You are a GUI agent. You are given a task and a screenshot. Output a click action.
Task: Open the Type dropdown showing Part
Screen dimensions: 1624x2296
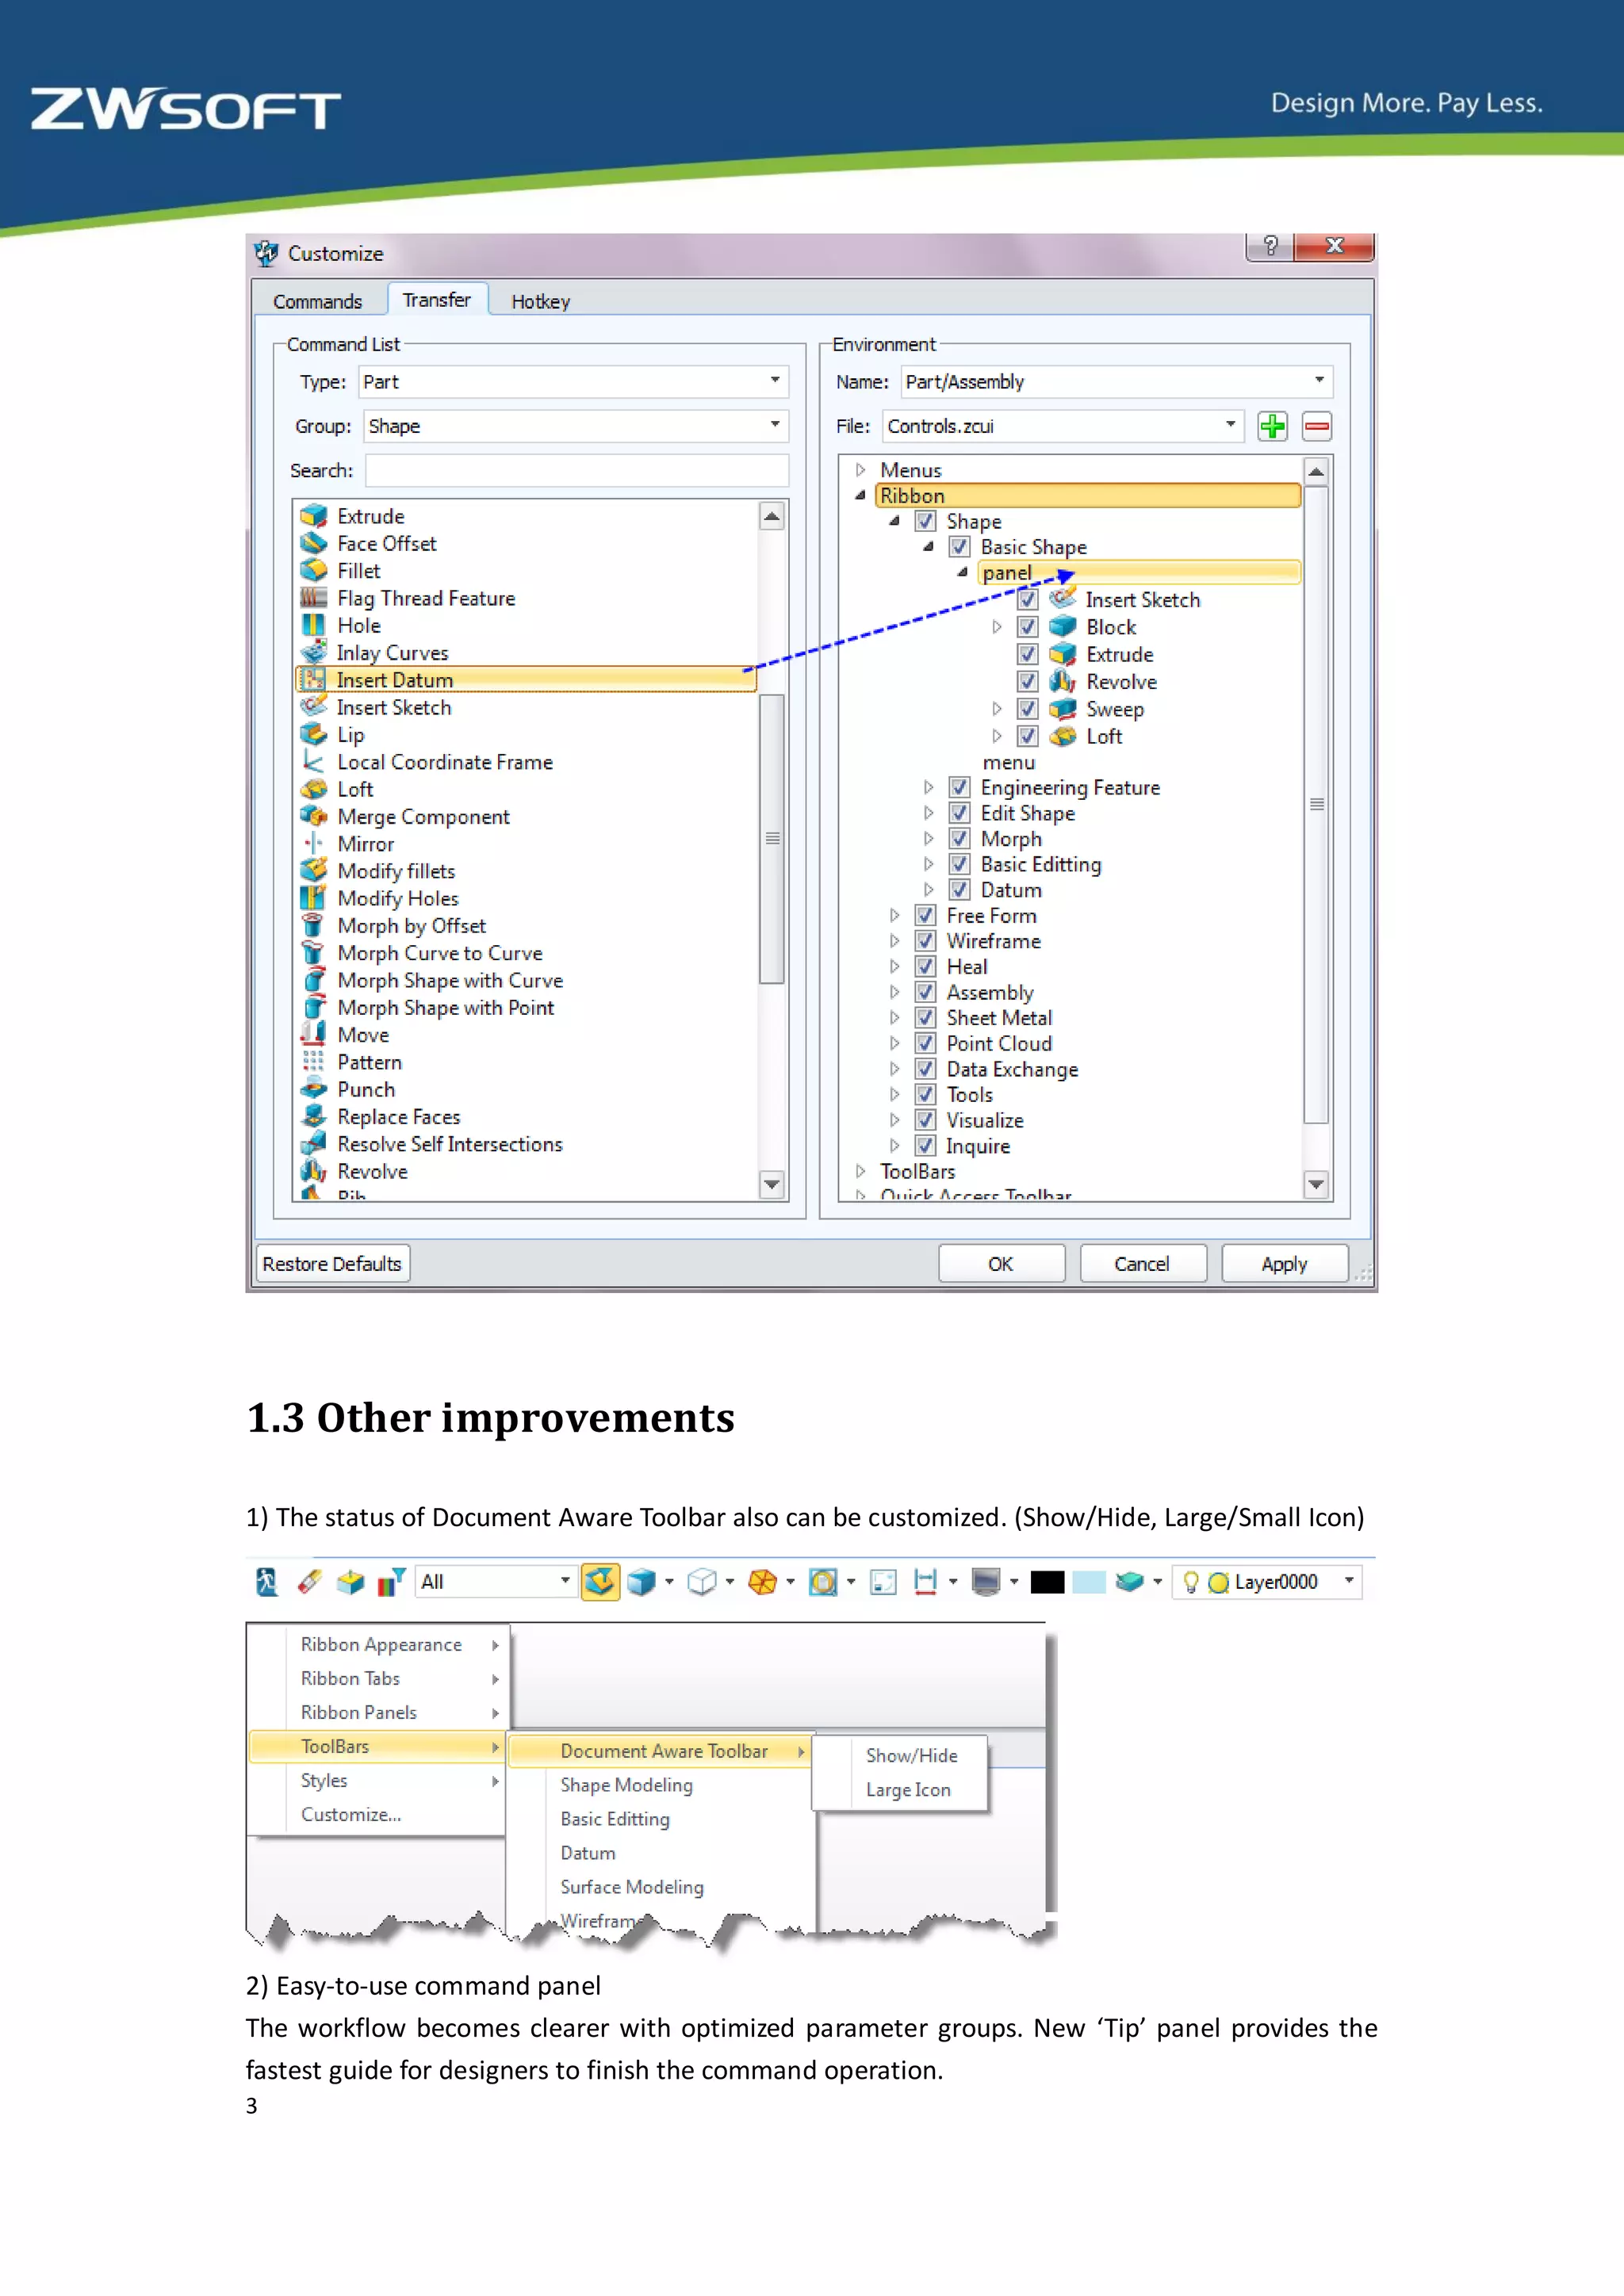573,382
